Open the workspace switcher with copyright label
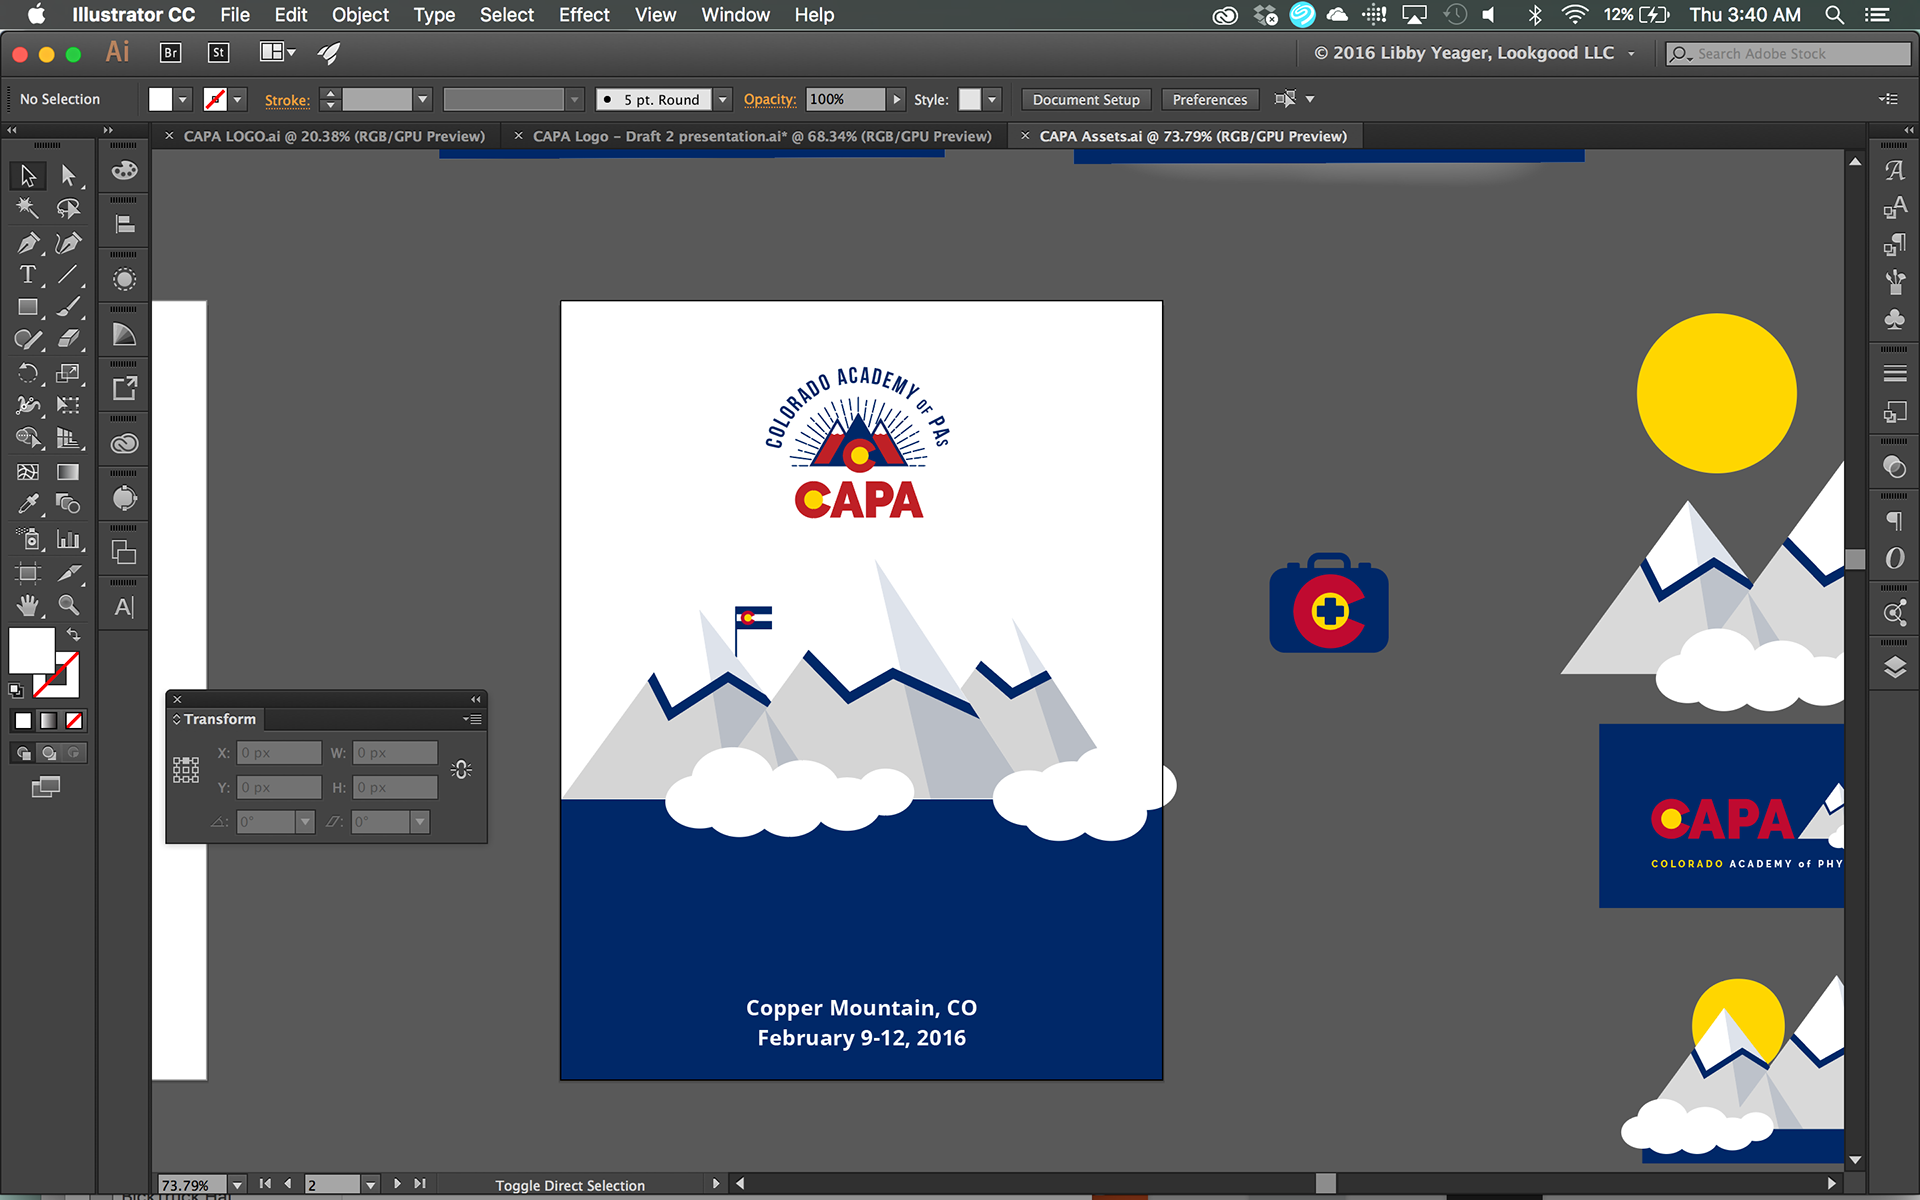The image size is (1920, 1200). 1475,53
